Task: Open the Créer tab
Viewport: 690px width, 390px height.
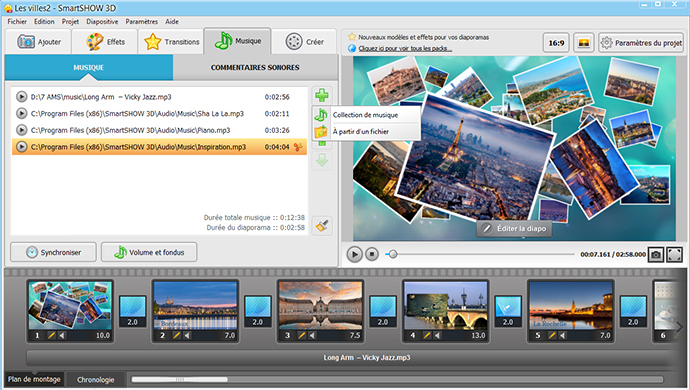Action: click(305, 42)
